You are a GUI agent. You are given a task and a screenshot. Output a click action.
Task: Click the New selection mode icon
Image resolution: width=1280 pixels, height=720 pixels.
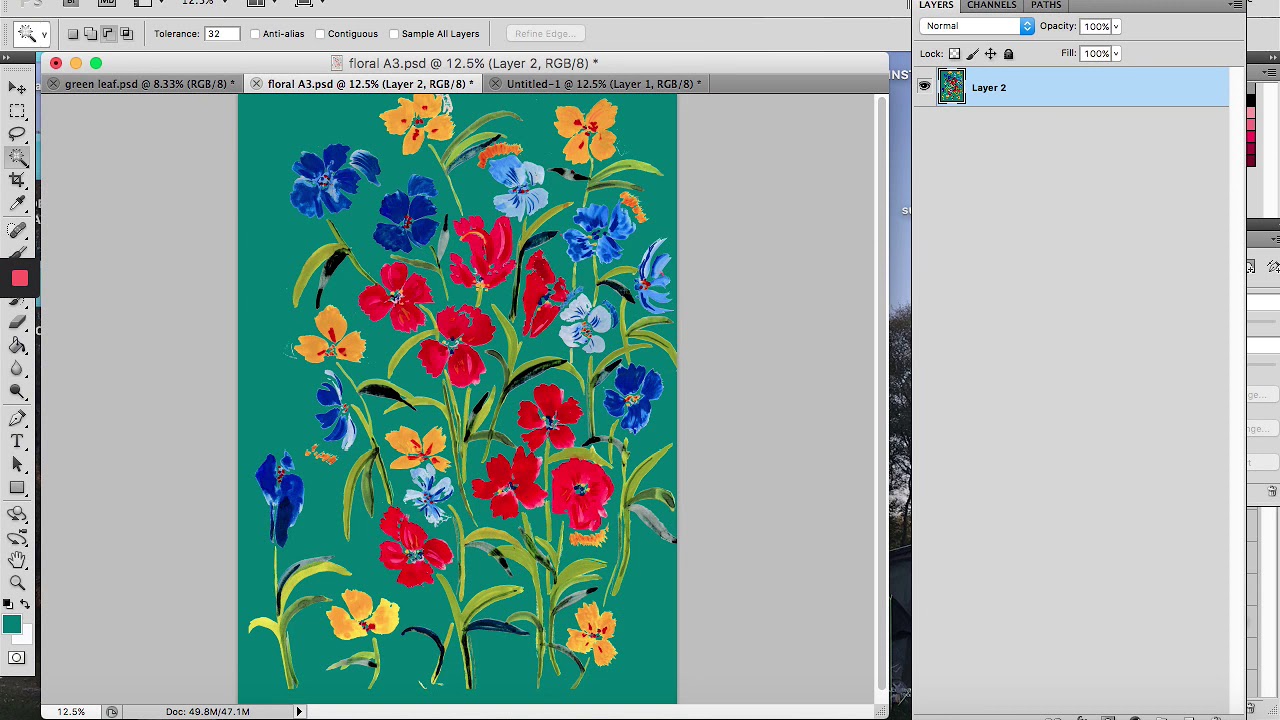[72, 34]
